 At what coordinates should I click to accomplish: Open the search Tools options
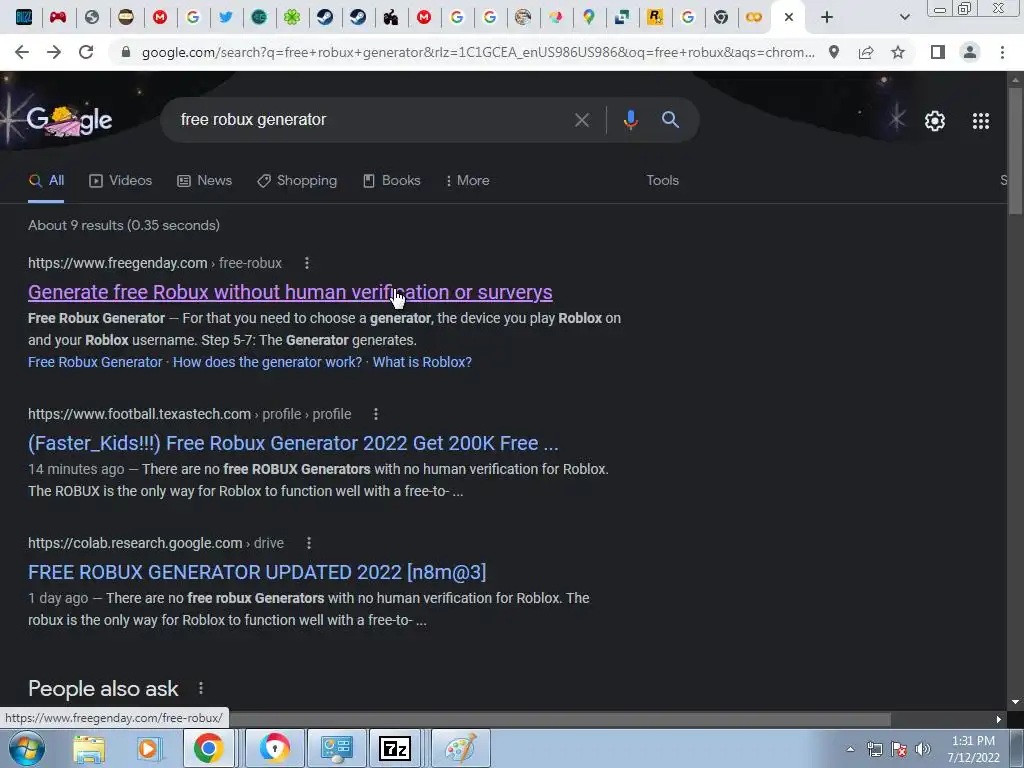pos(662,180)
